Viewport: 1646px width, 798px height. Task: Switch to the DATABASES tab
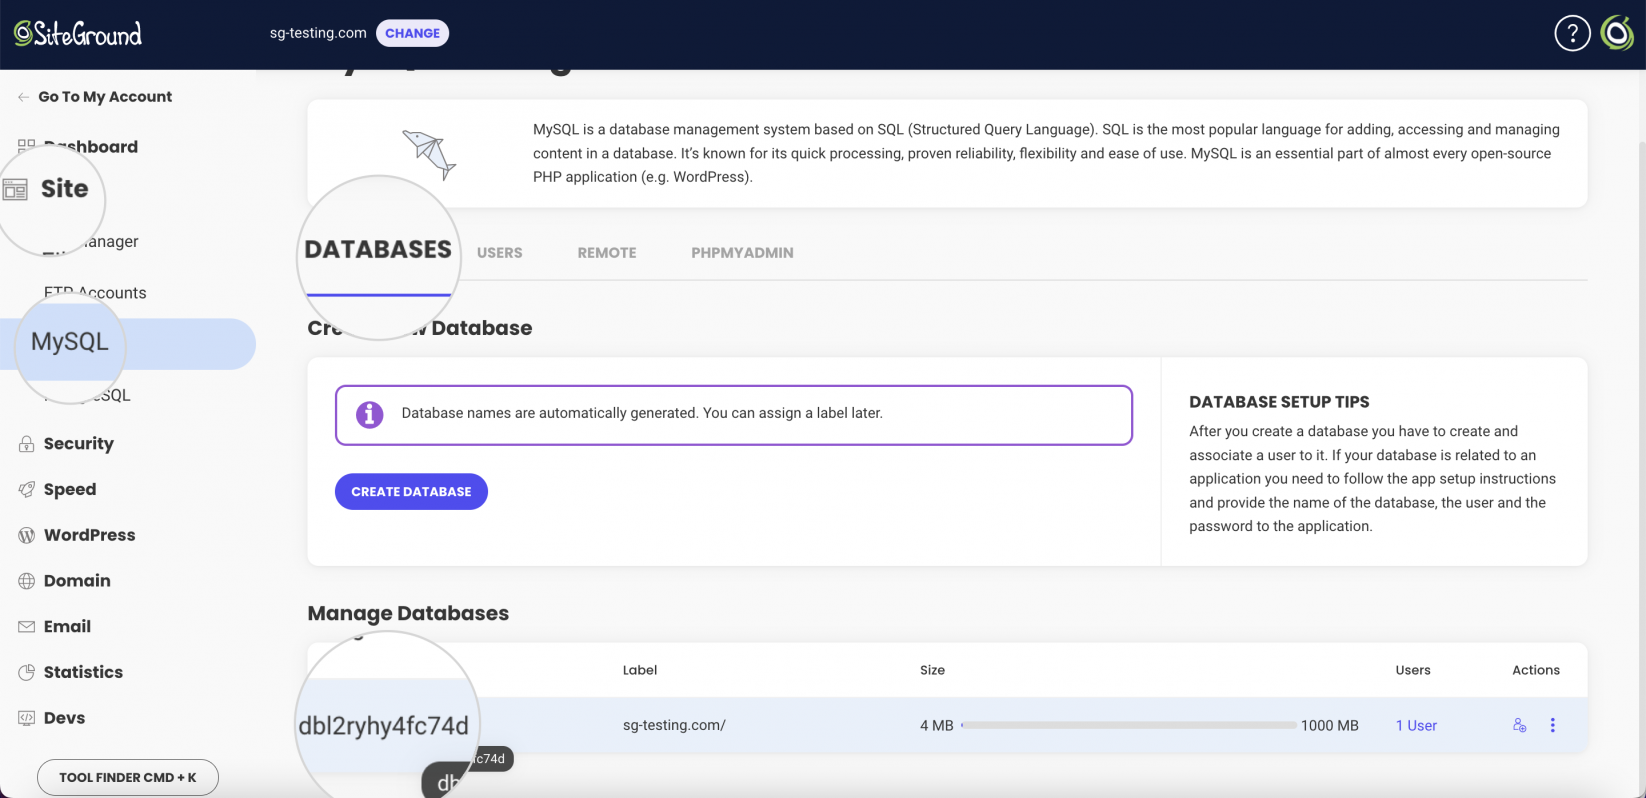tap(378, 250)
